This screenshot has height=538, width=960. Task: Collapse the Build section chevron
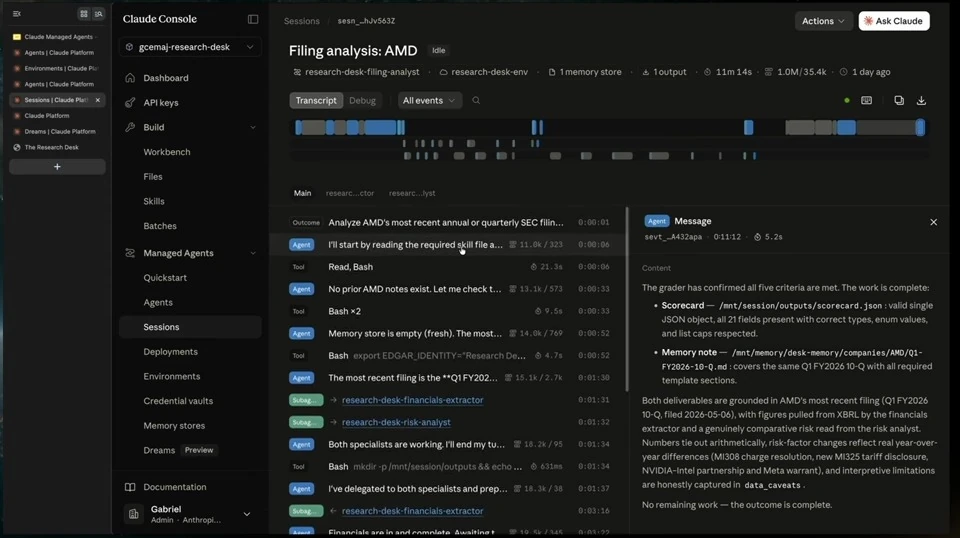coord(253,127)
